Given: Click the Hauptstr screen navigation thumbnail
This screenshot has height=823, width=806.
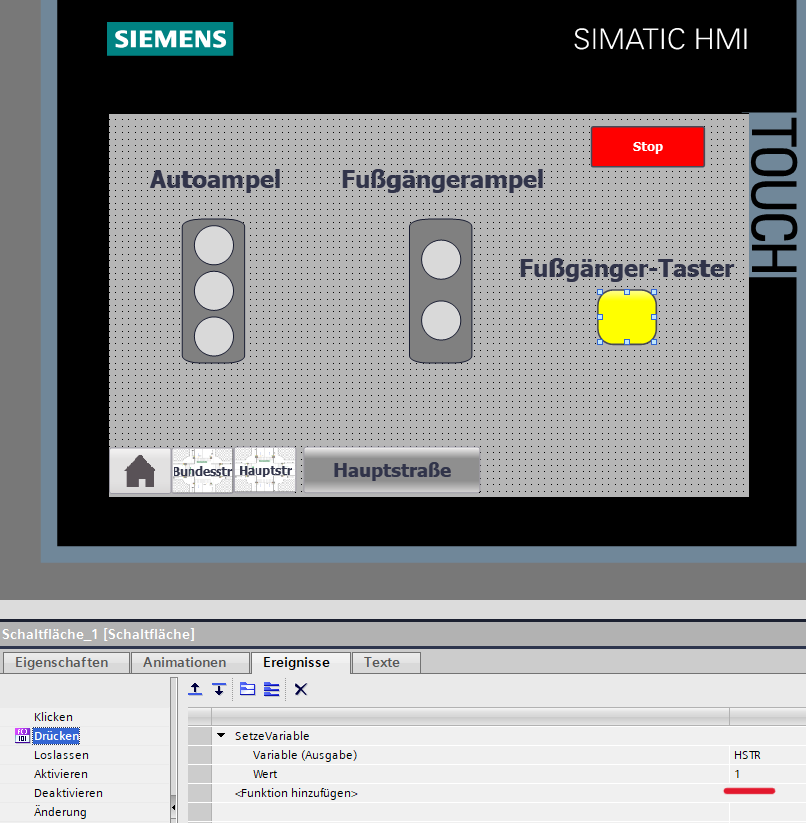Looking at the screenshot, I should (x=265, y=470).
